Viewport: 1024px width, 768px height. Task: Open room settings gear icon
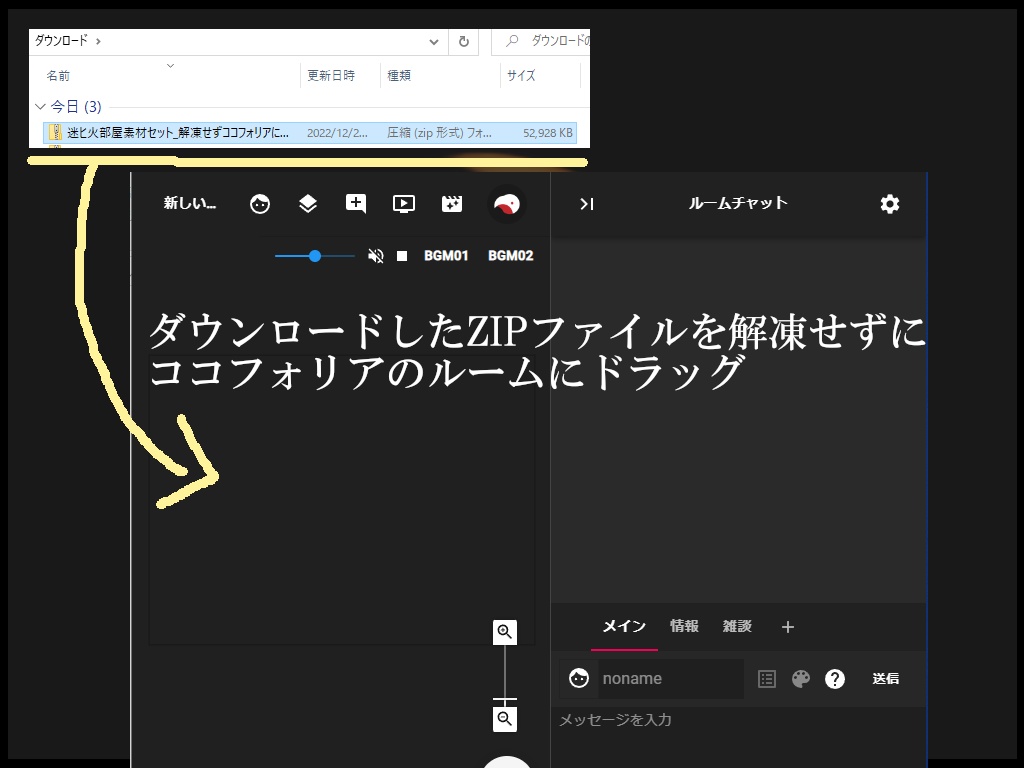889,204
